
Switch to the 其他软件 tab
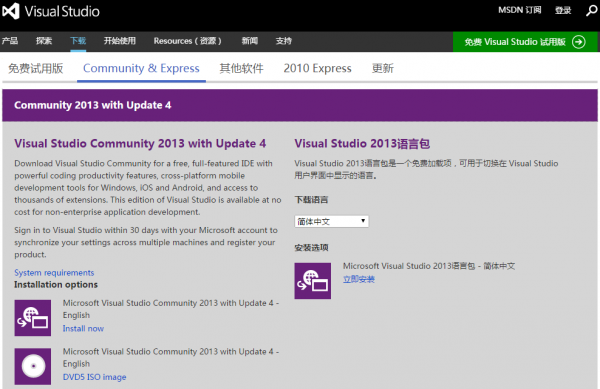pos(241,68)
